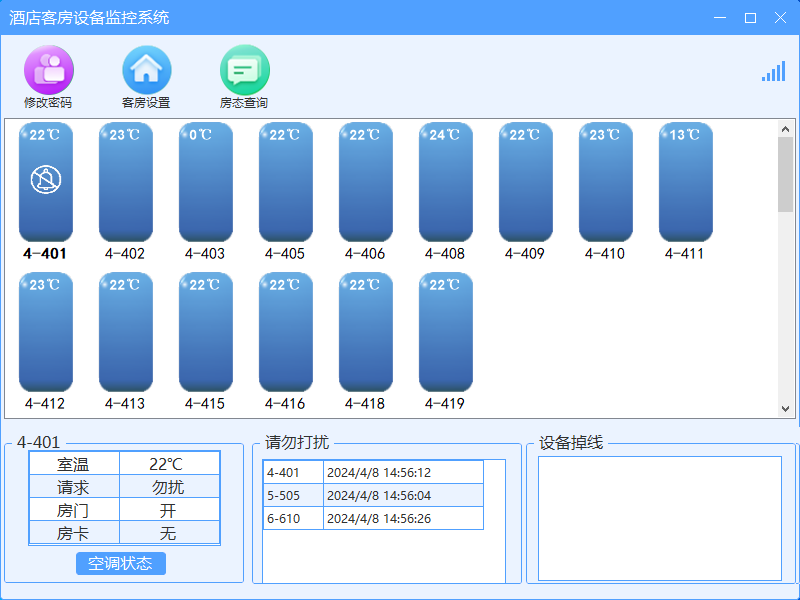Choose room card 4-416
This screenshot has height=600, width=800.
point(286,332)
